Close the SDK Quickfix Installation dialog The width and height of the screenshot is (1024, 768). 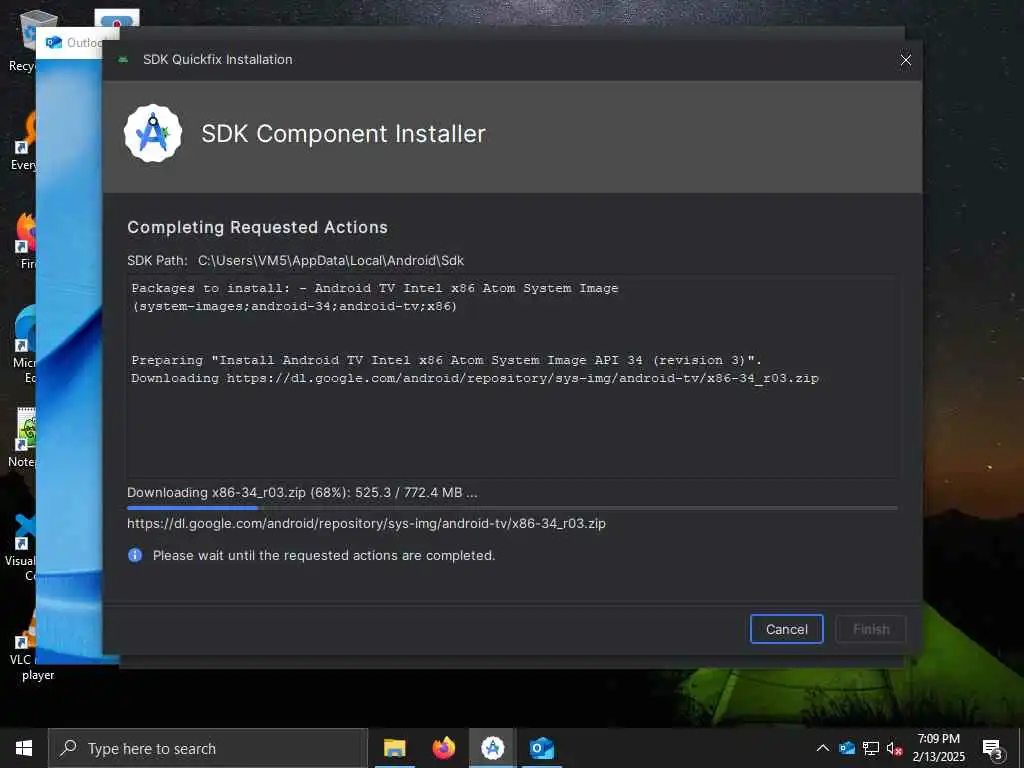click(x=905, y=60)
